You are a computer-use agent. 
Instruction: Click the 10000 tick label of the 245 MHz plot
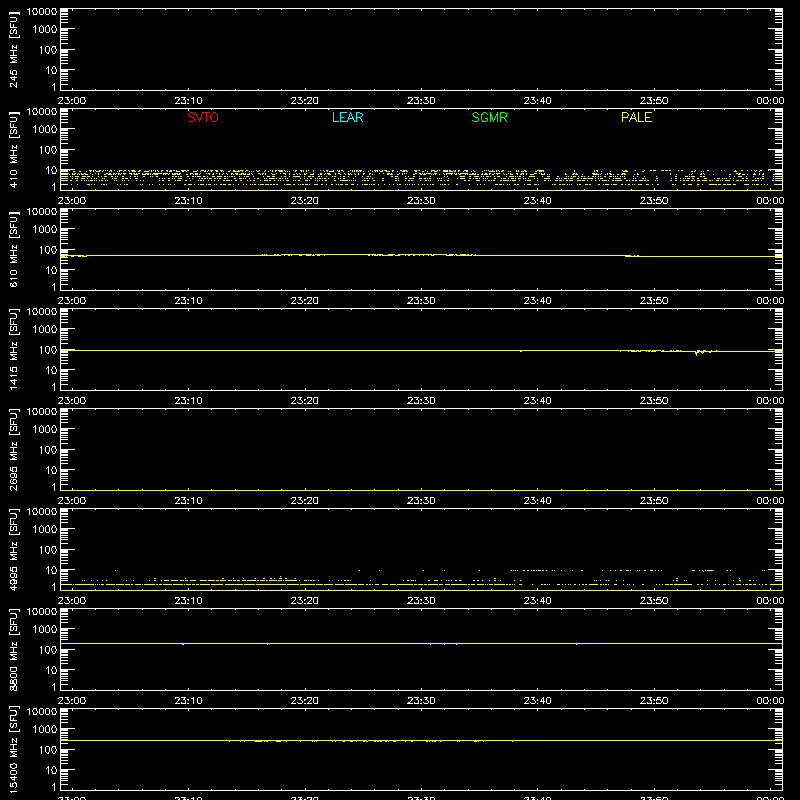(42, 12)
